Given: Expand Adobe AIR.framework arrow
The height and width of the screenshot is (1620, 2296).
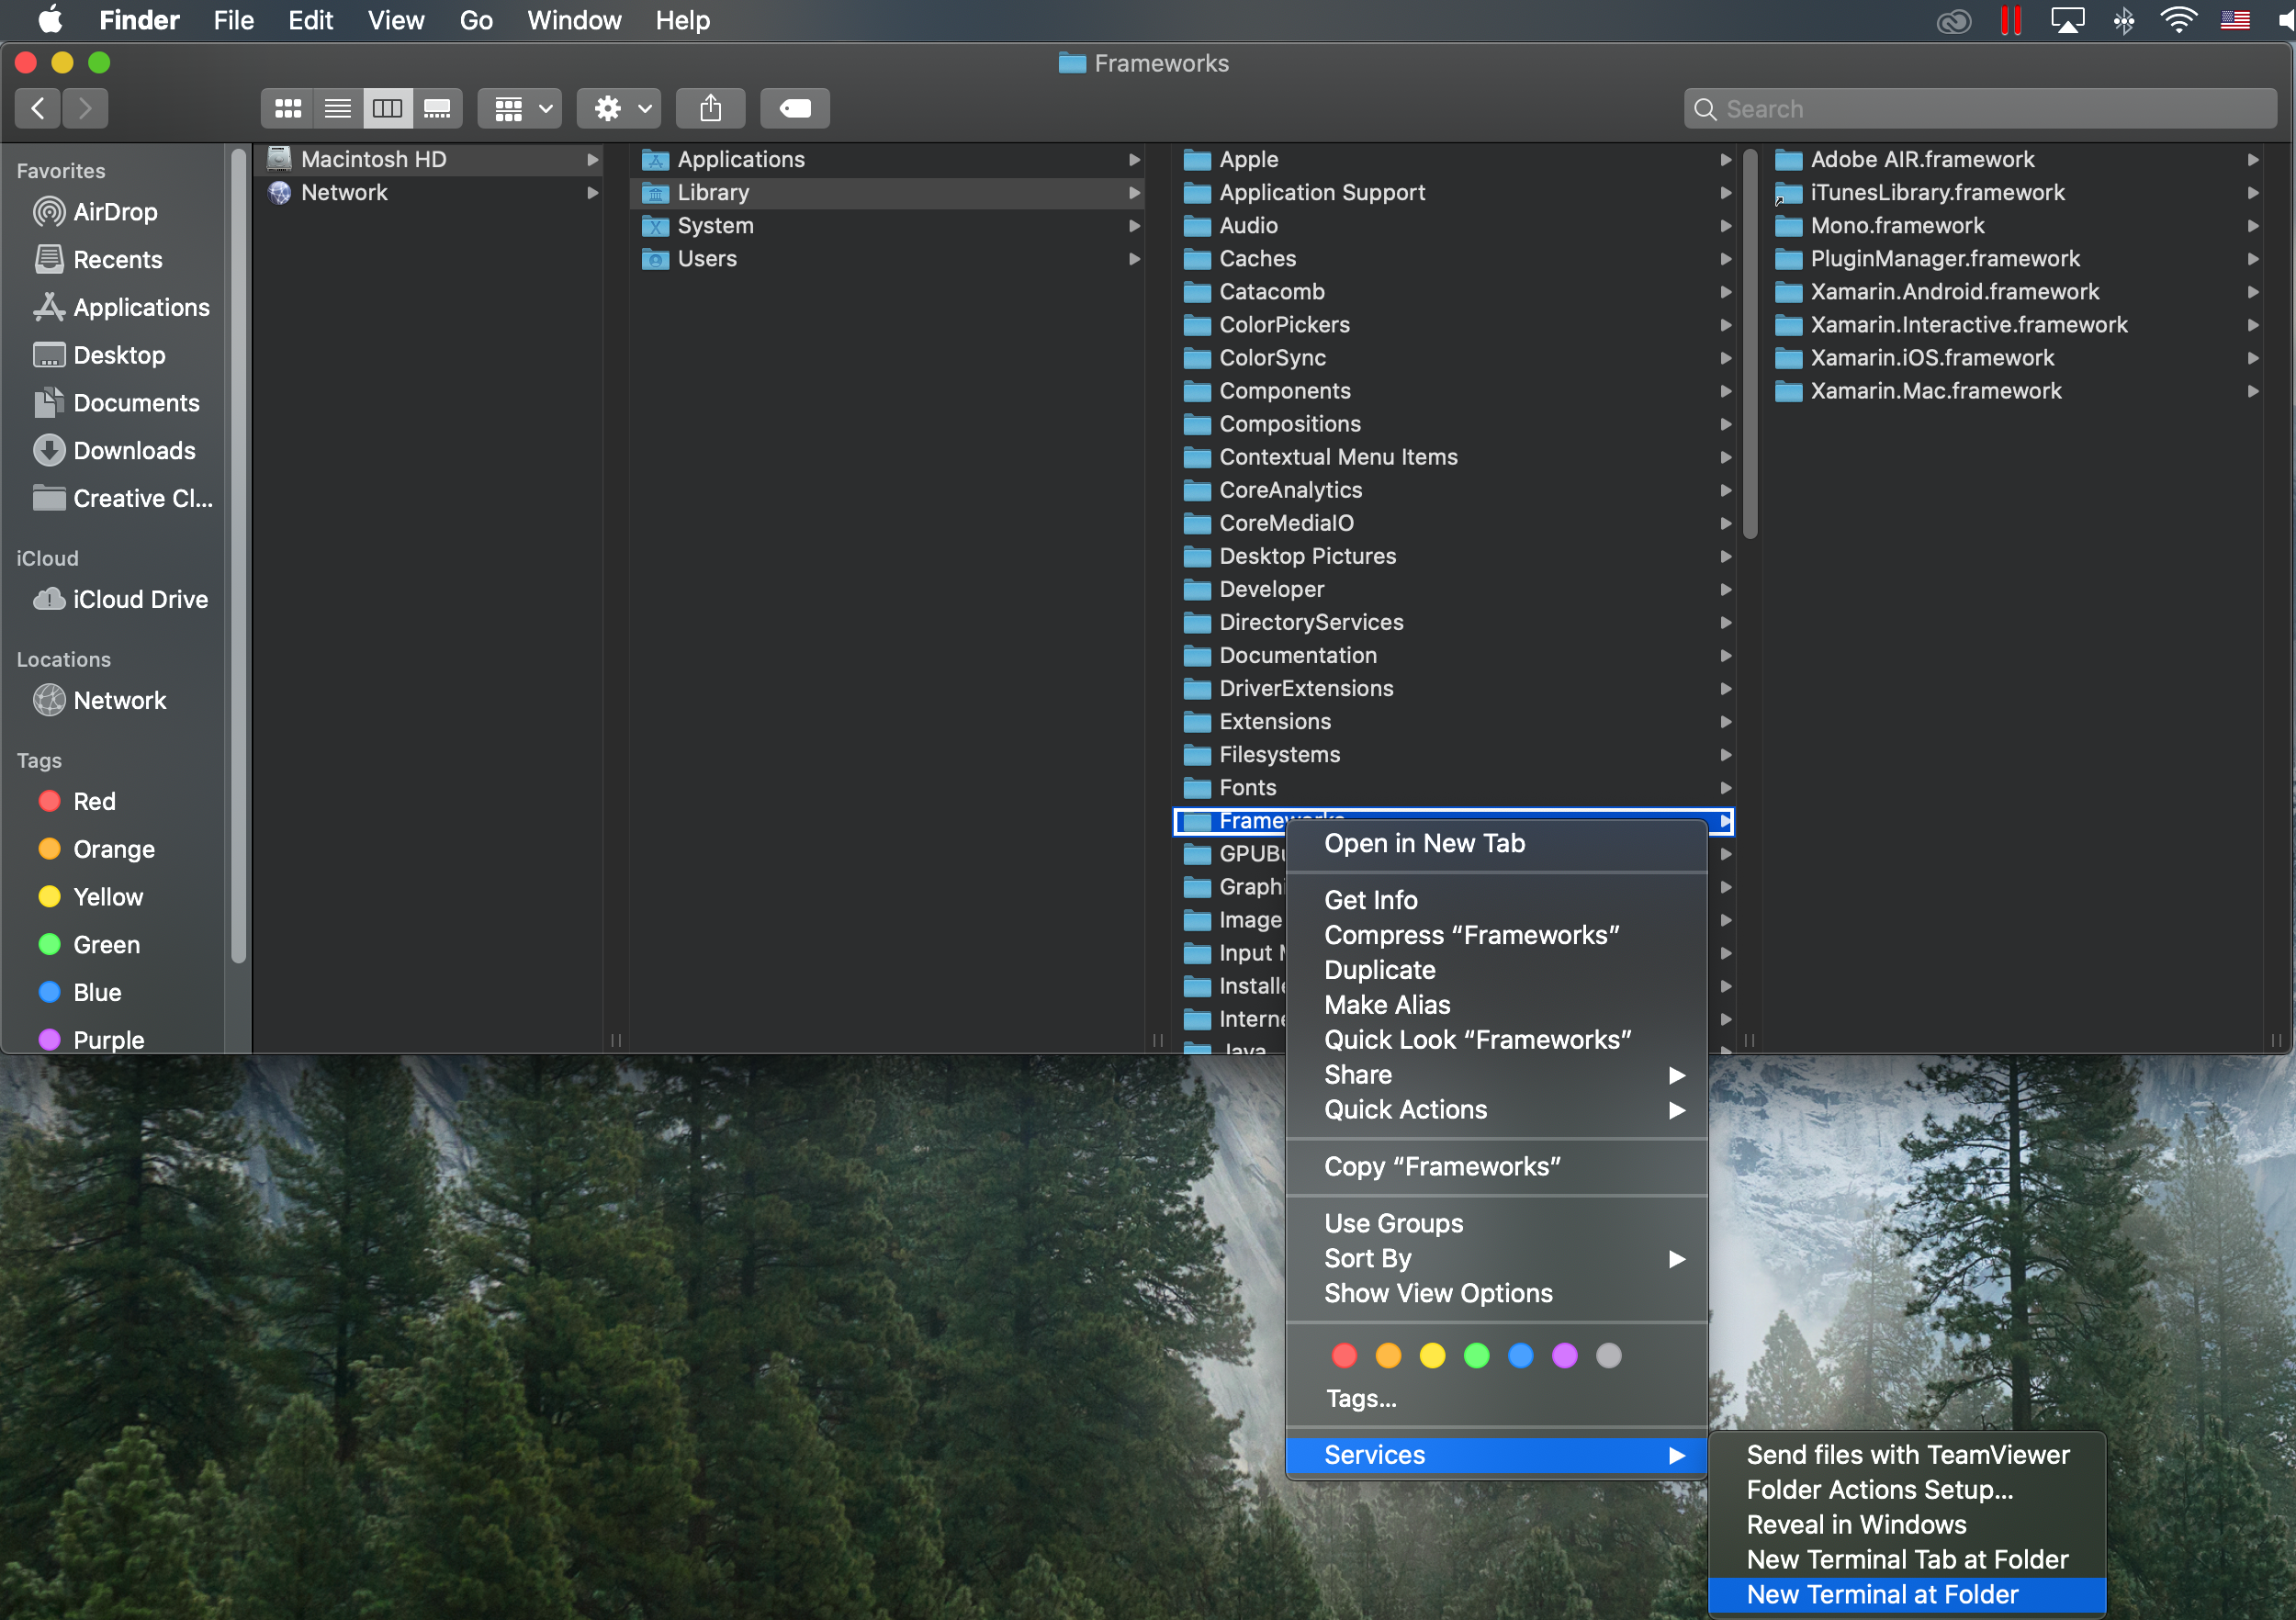Looking at the screenshot, I should [2252, 159].
